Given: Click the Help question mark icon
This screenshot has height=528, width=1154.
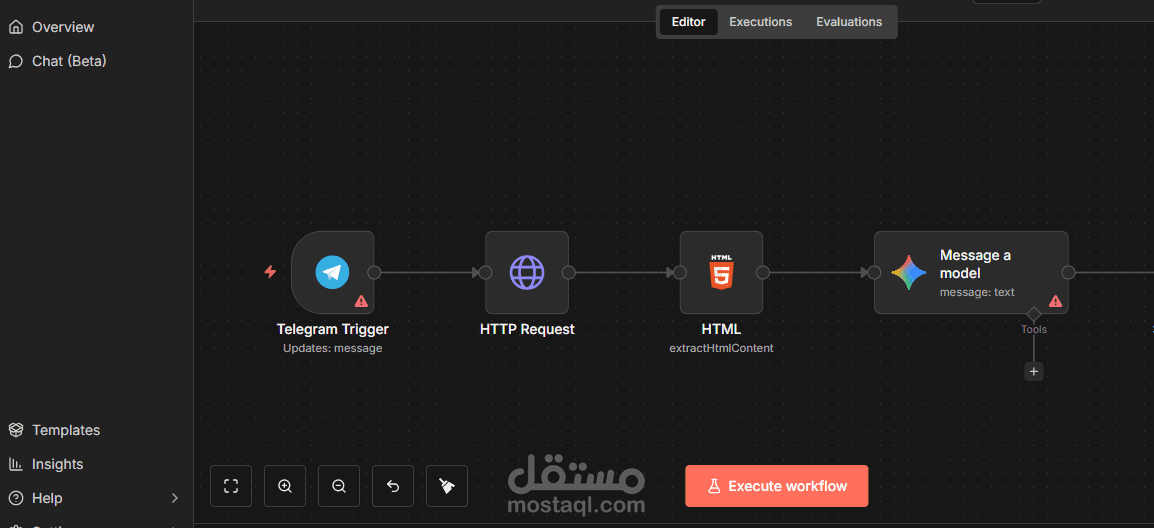Looking at the screenshot, I should 16,498.
